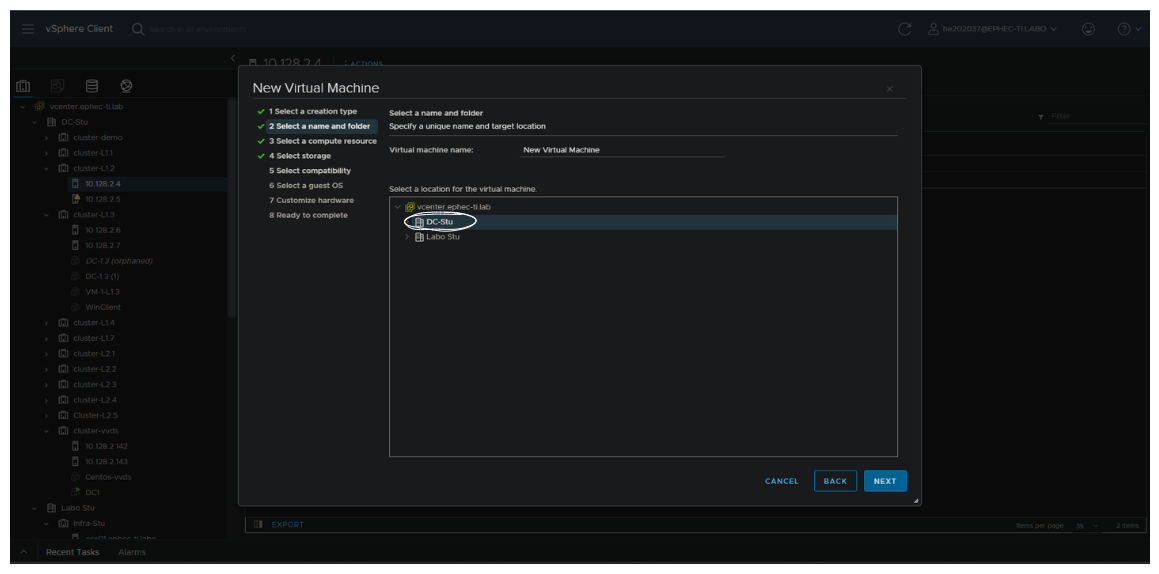Select the Labo Stu datacenter in the sidebar
The height and width of the screenshot is (574, 1159).
(78, 508)
